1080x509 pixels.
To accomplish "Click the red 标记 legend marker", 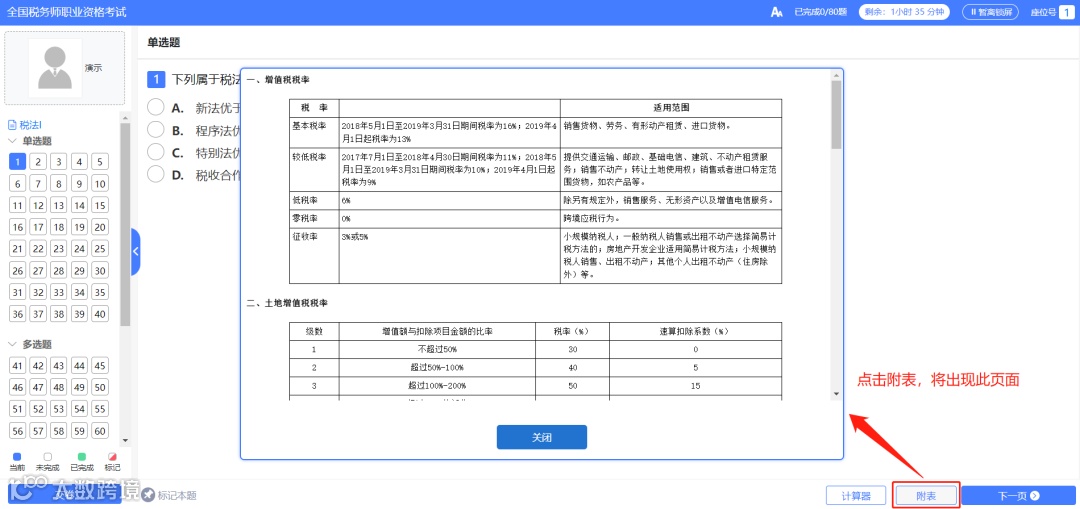I will pyautogui.click(x=112, y=456).
